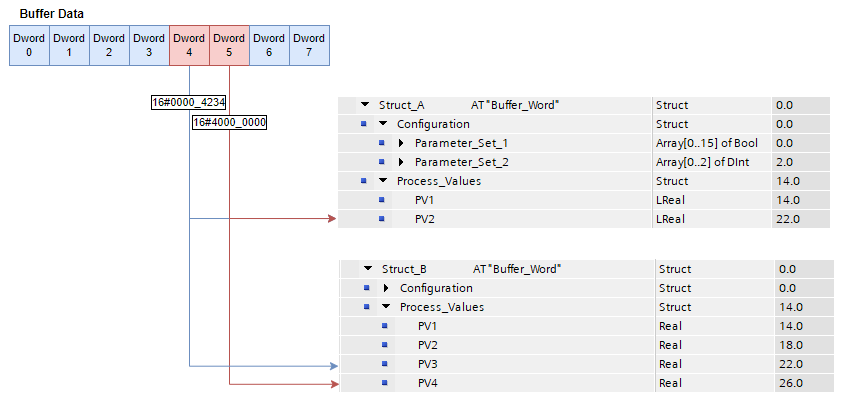Collapse the Struct_B root node arrow
853x405 pixels.
click(x=368, y=269)
